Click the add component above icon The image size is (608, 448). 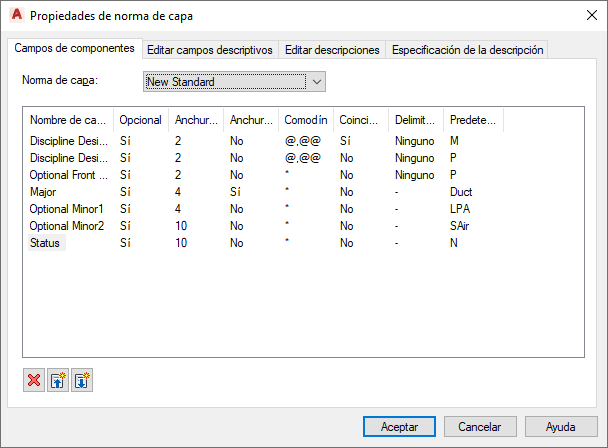pyautogui.click(x=58, y=381)
